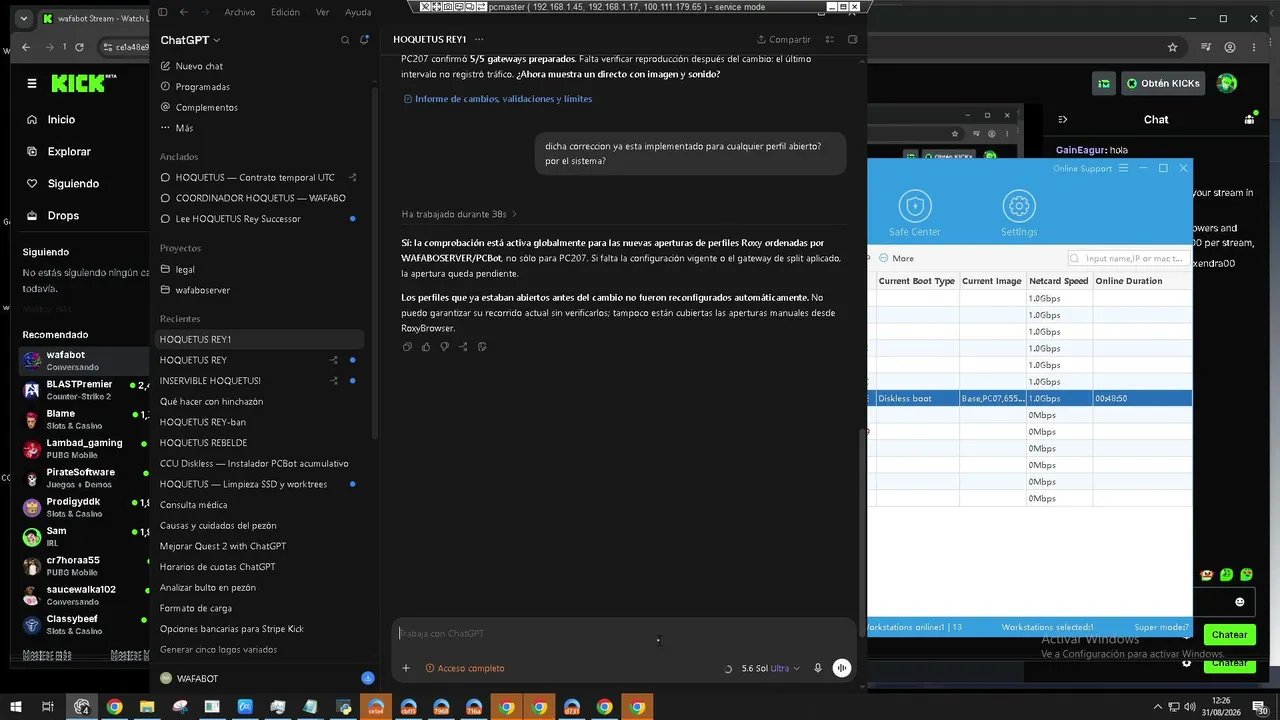
Task: Open the Chrome tab search dropdown arrow
Action: click(x=24, y=19)
